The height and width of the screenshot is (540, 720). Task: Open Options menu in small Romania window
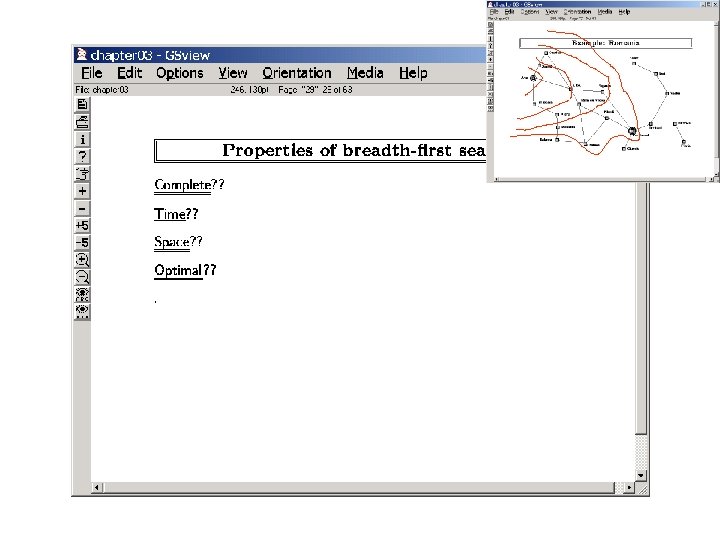click(529, 12)
